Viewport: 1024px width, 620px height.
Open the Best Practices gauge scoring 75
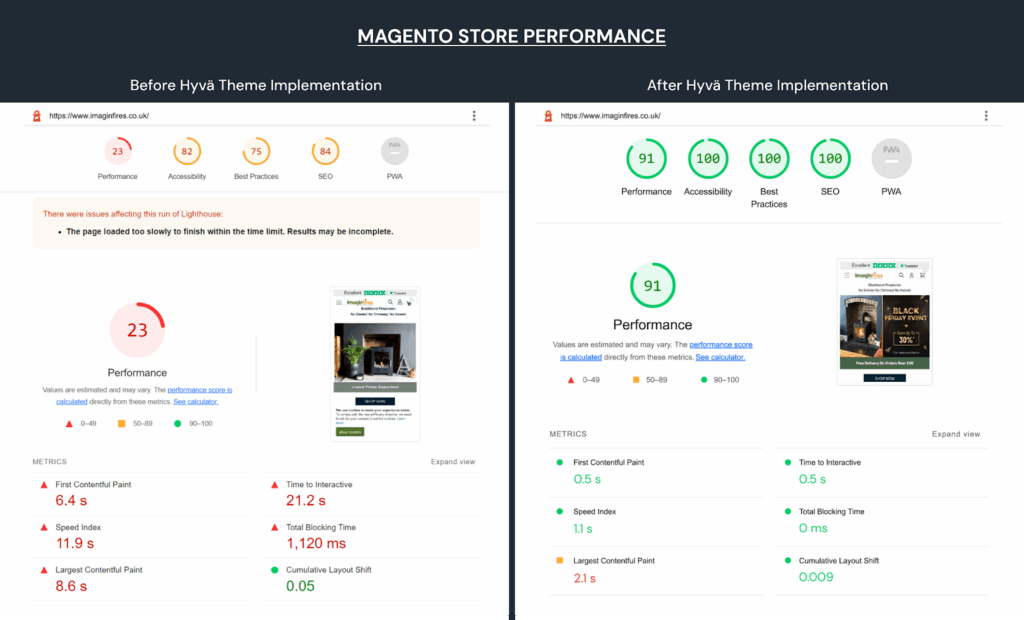[256, 152]
